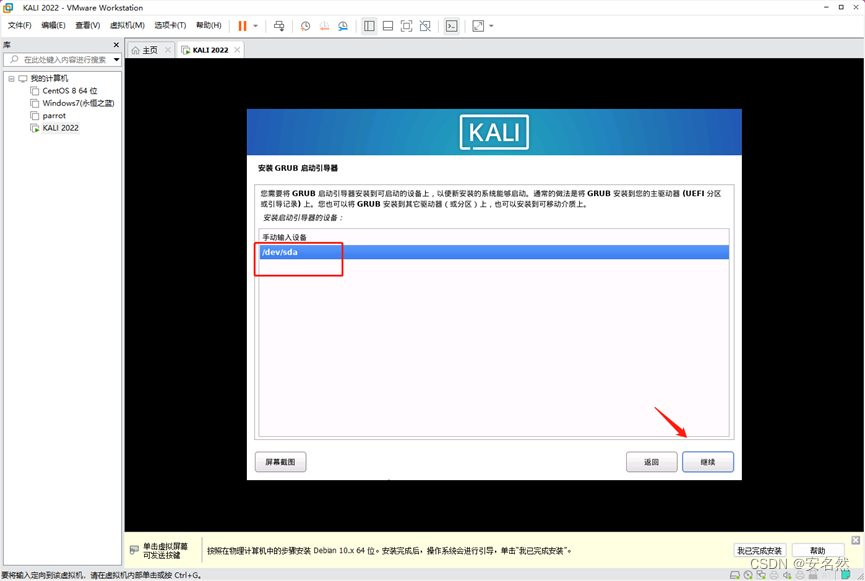Select parrot virtual machine in library
865x581 pixels.
tap(54, 115)
